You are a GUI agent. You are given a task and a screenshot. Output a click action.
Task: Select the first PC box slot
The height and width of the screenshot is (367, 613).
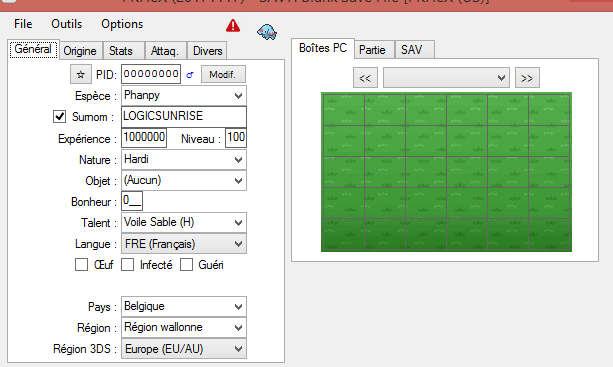click(343, 110)
